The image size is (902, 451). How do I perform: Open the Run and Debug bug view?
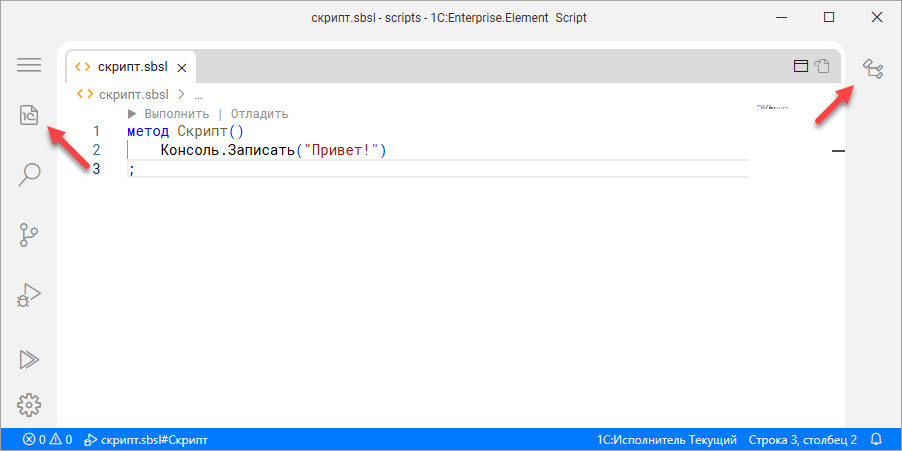pos(29,296)
